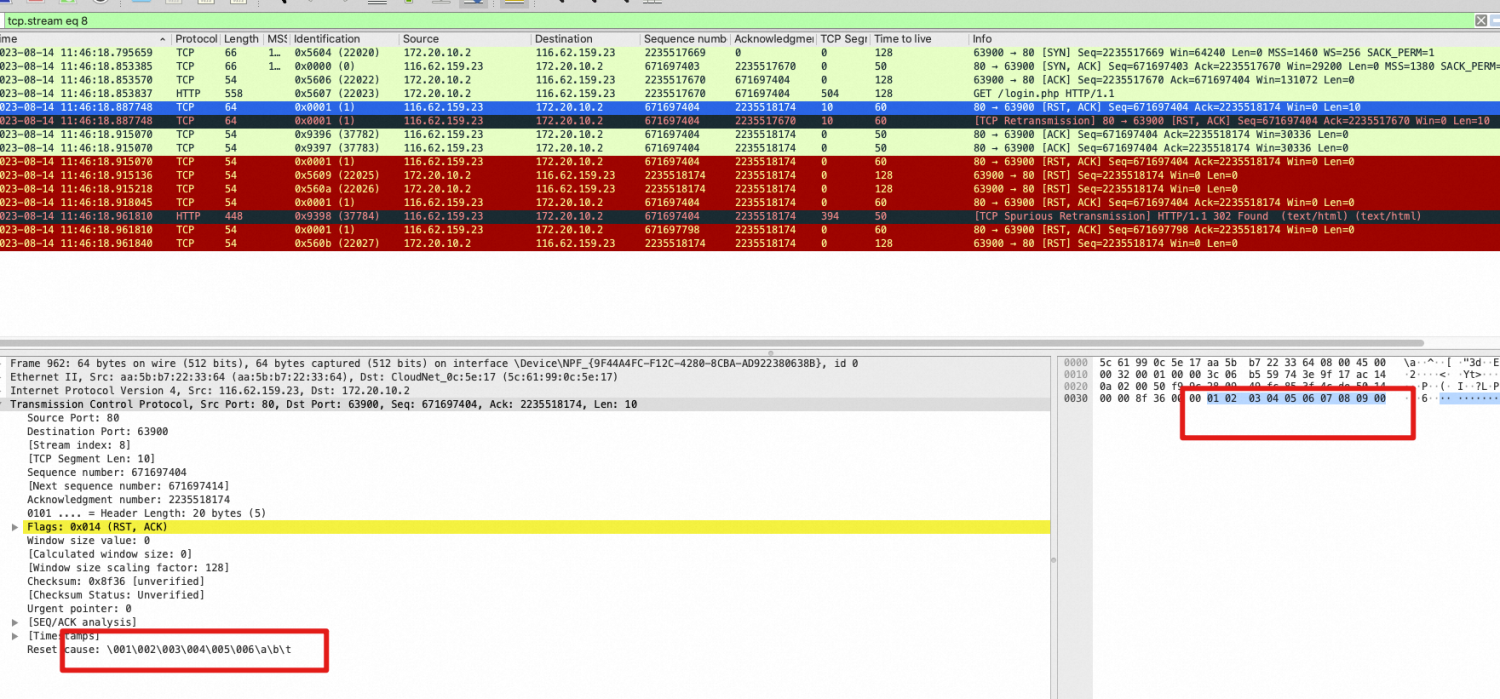
Task: Select the Header Length: 20 bytes field
Action: click(146, 513)
